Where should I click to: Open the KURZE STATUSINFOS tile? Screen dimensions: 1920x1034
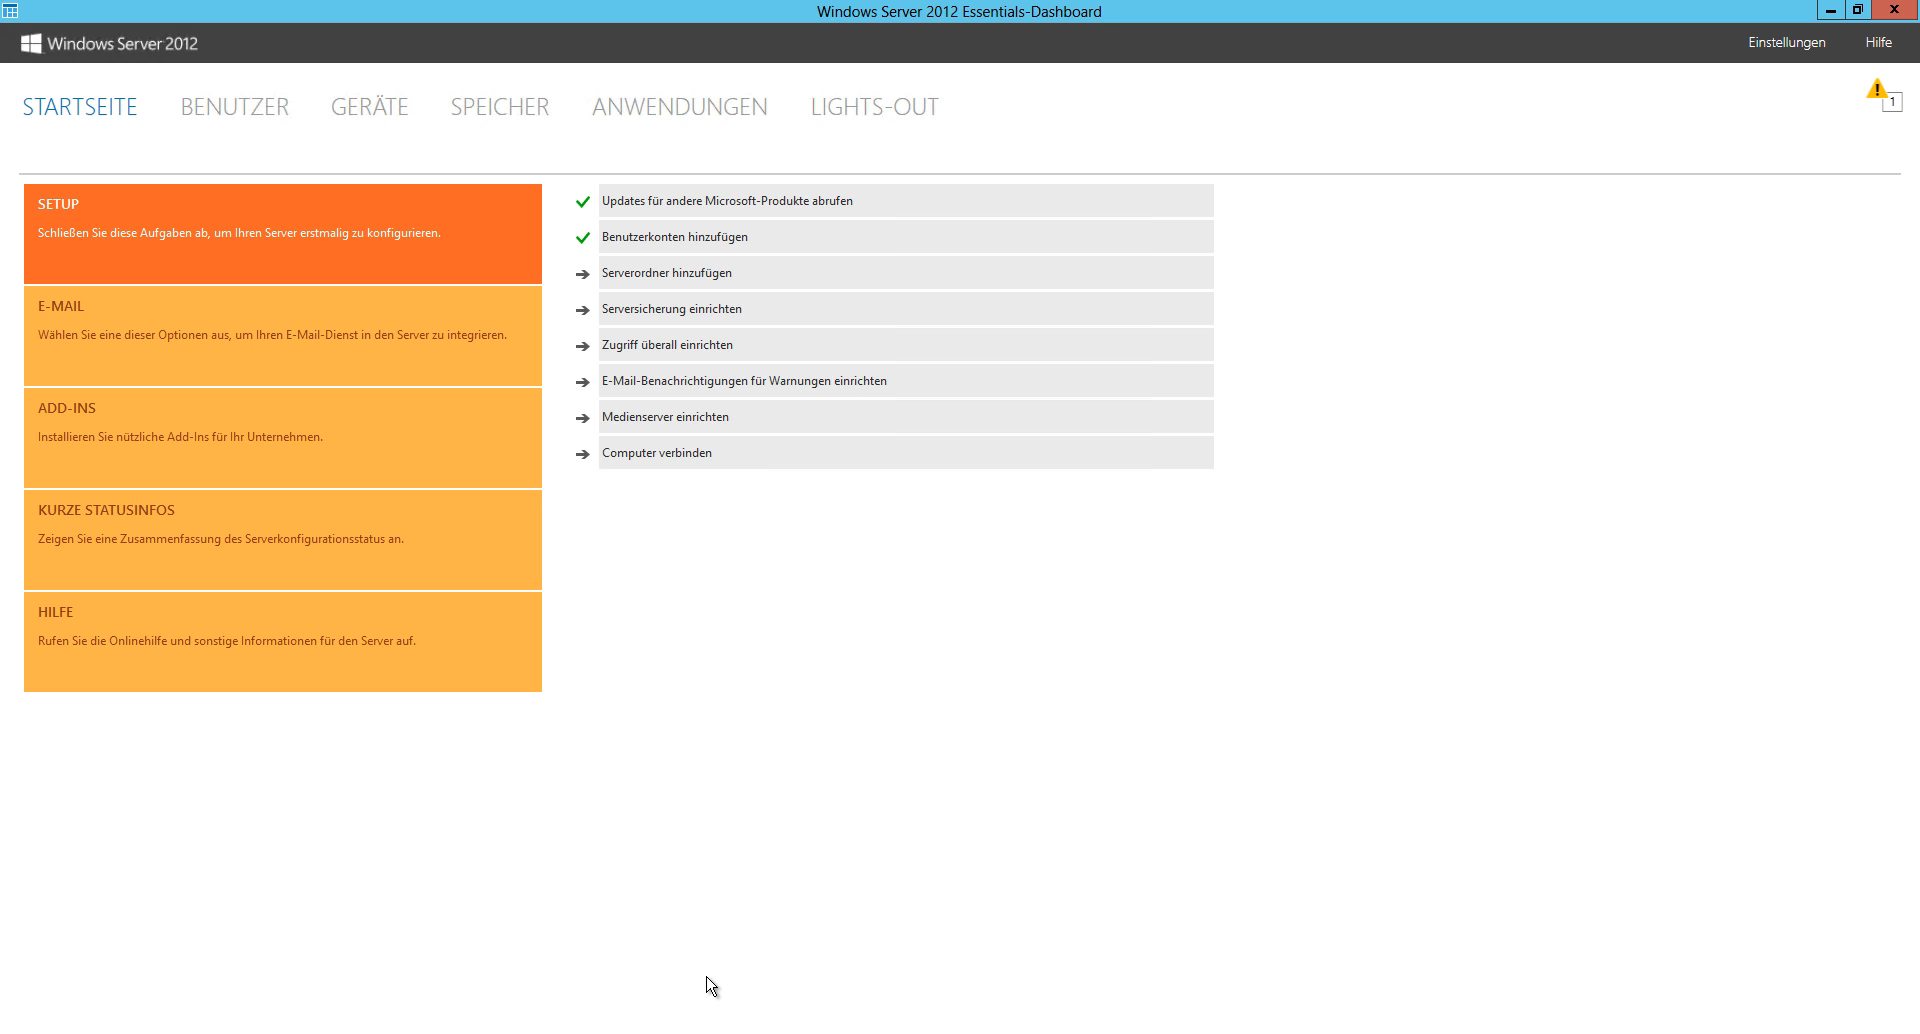pyautogui.click(x=282, y=540)
